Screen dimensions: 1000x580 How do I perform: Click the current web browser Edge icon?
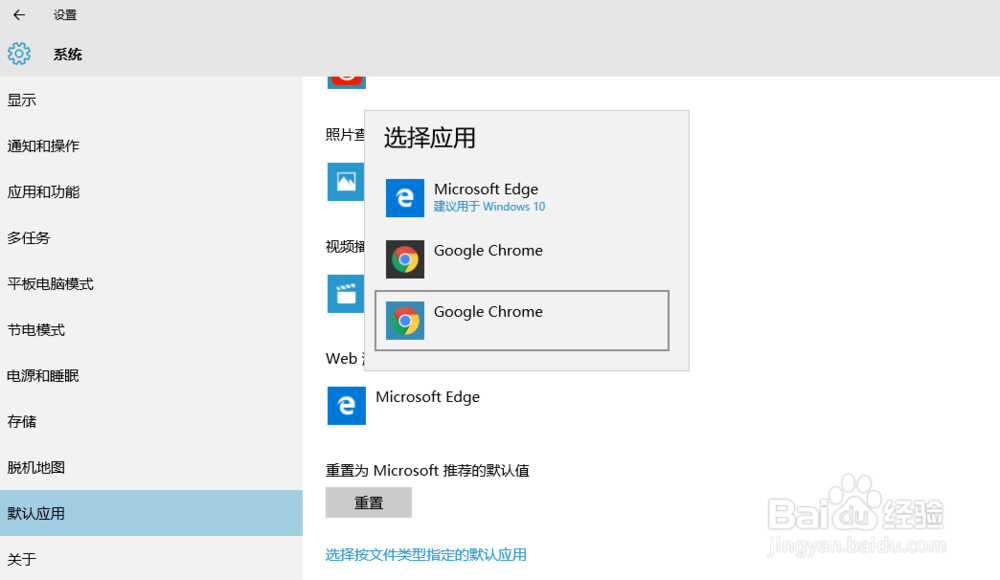point(346,405)
